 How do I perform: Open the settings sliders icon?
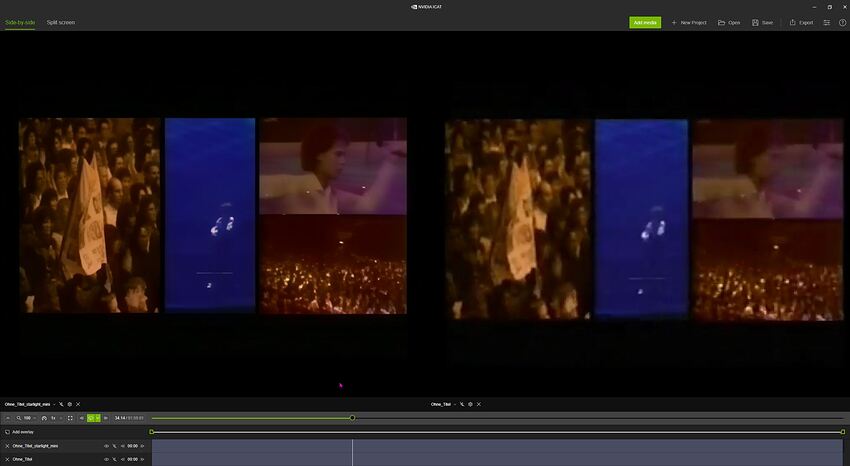[827, 22]
